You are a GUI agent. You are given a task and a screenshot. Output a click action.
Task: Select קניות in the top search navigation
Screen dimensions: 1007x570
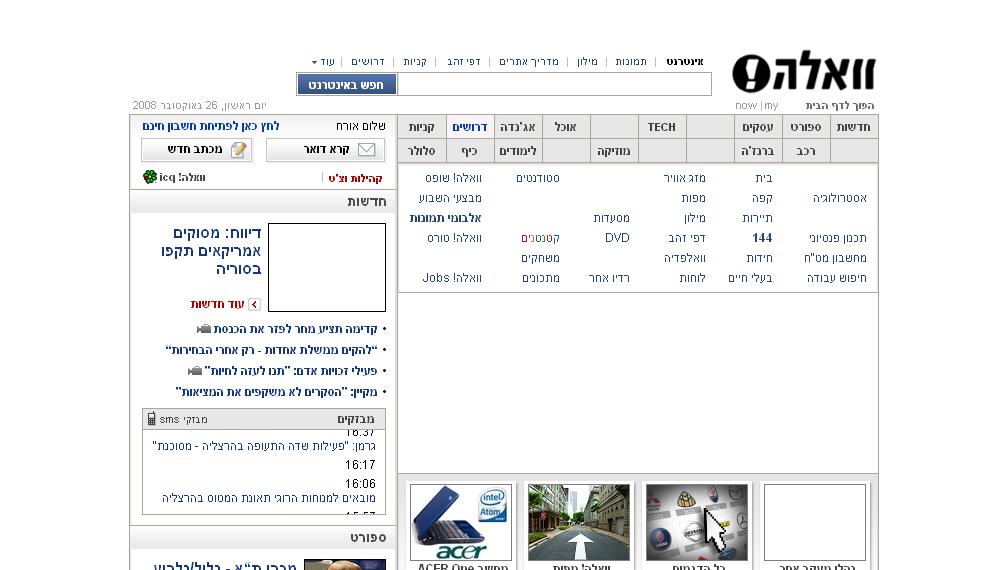[x=415, y=62]
